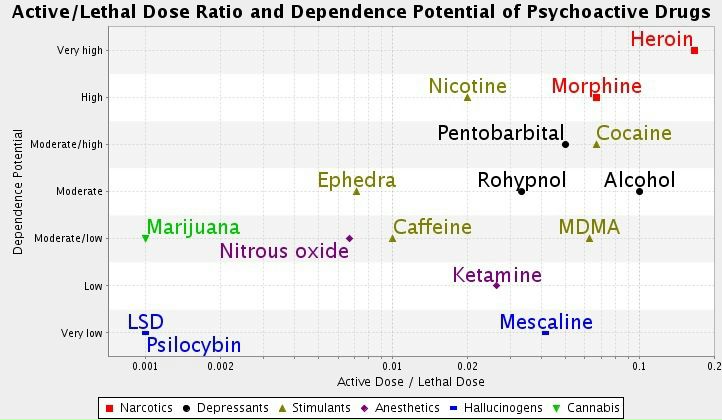Select the 'Active Dose / Lethal Dose' axis label
Screen dimensions: 722x420
tap(410, 382)
